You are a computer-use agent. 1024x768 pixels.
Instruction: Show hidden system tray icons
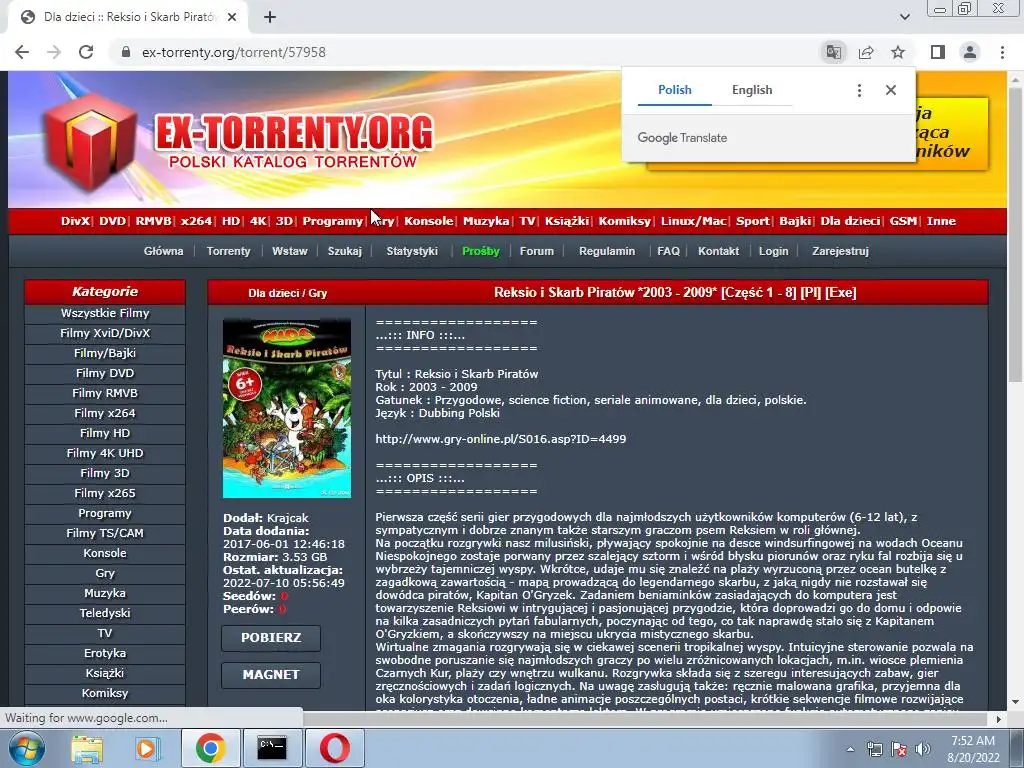pyautogui.click(x=850, y=749)
